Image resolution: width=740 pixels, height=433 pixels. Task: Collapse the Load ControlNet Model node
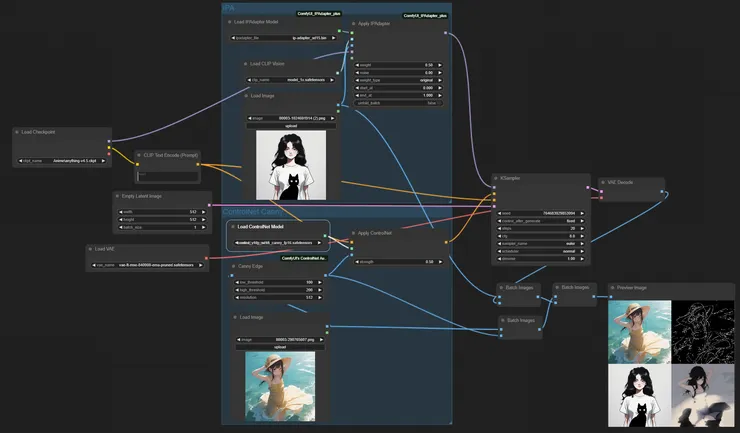tap(233, 227)
